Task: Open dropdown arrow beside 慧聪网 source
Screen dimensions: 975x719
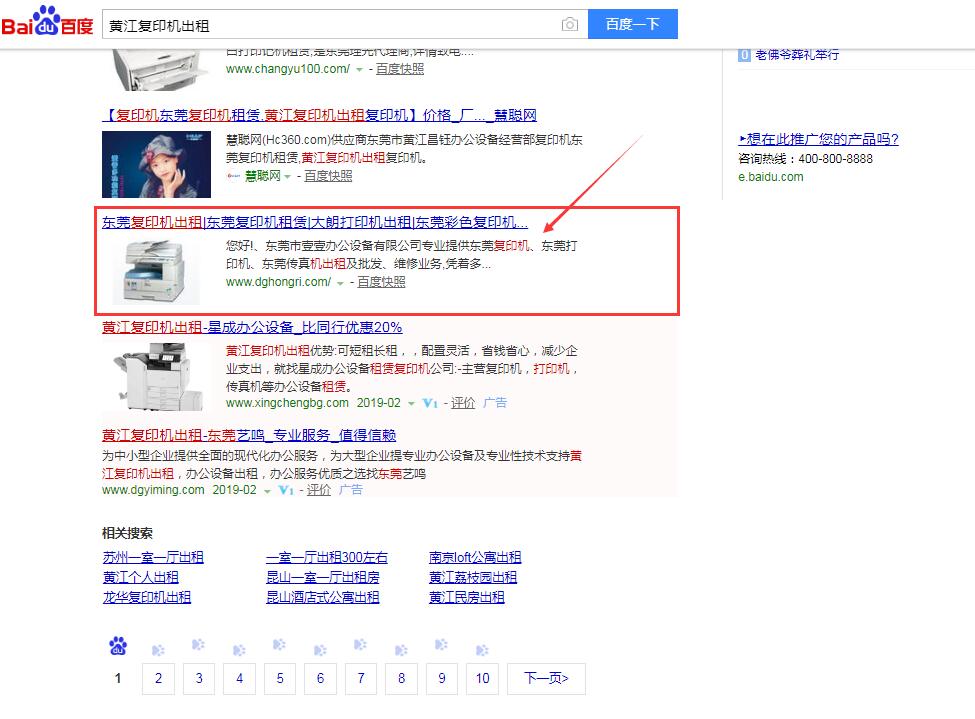Action: 287,176
